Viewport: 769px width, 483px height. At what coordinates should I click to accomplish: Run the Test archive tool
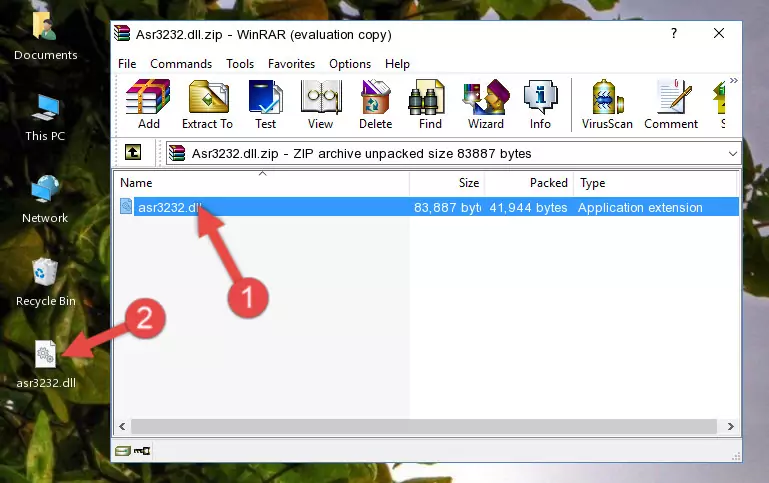[265, 104]
